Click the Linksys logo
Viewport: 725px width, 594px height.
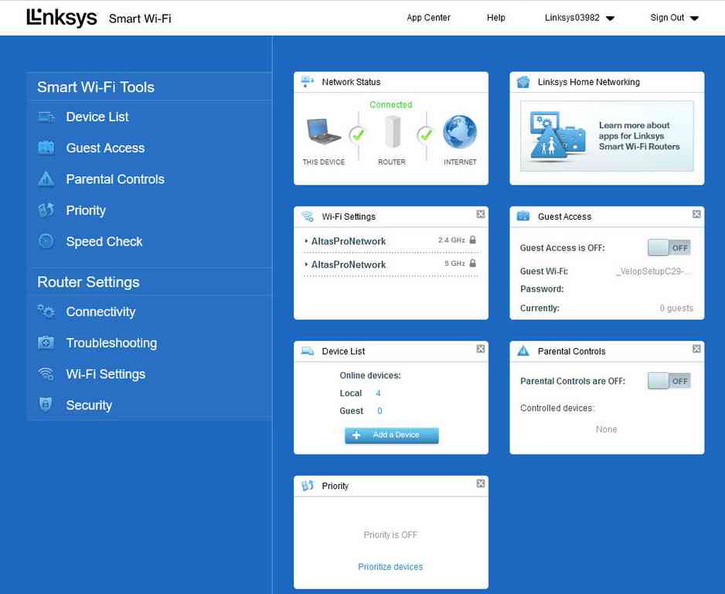pyautogui.click(x=61, y=18)
